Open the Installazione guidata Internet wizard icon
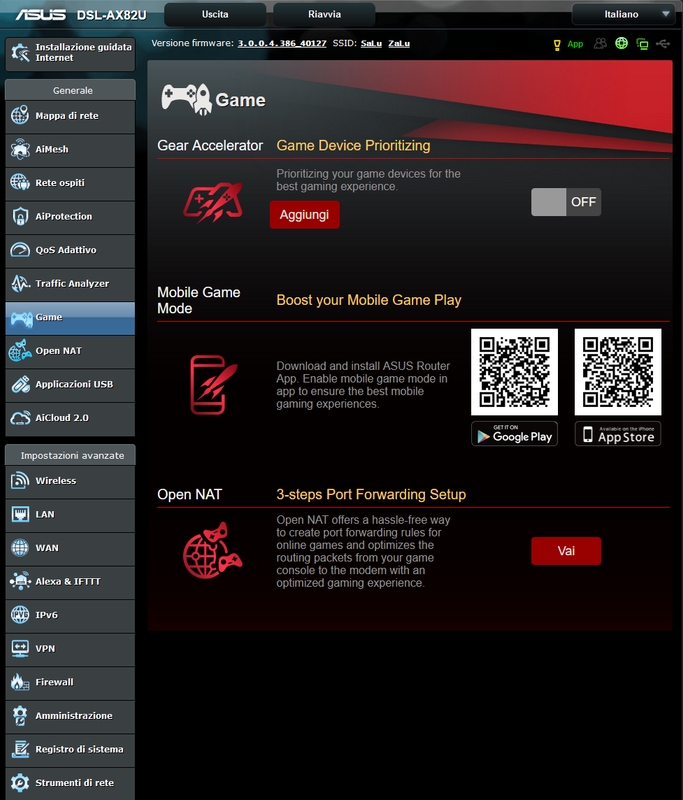Viewport: 683px width, 800px height. coord(20,53)
